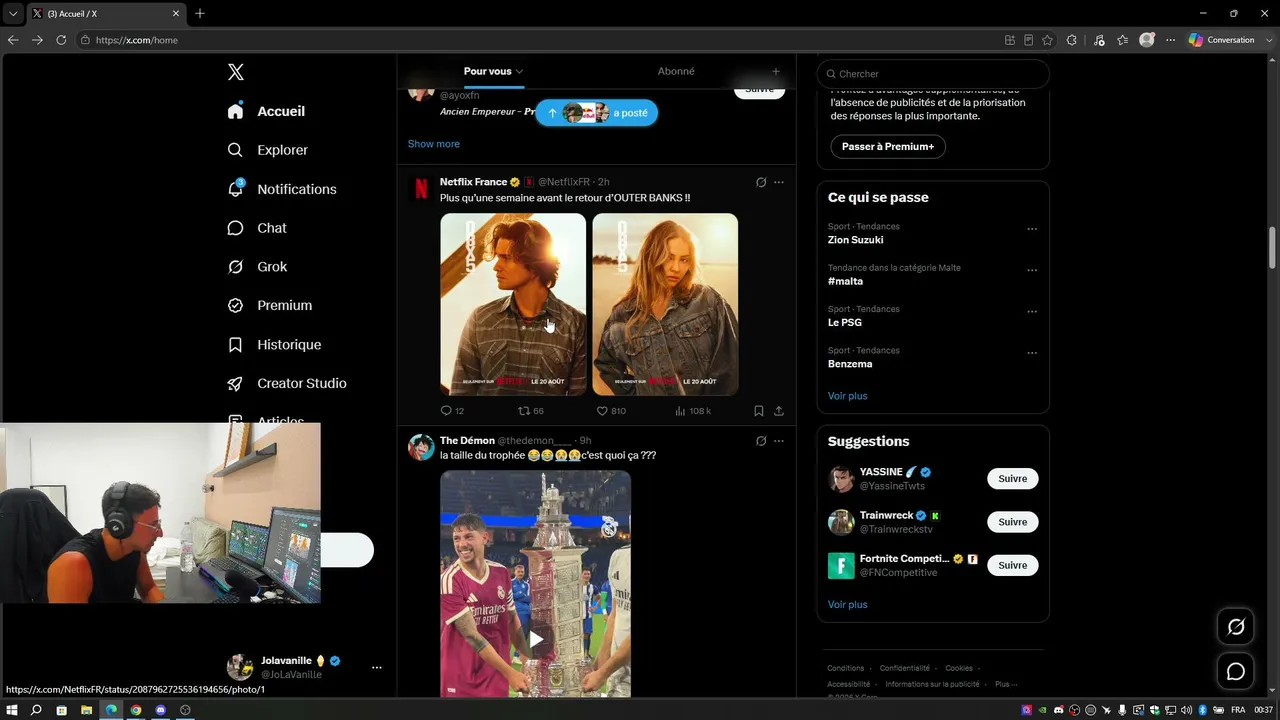Open the Conditions footer link

tap(846, 668)
